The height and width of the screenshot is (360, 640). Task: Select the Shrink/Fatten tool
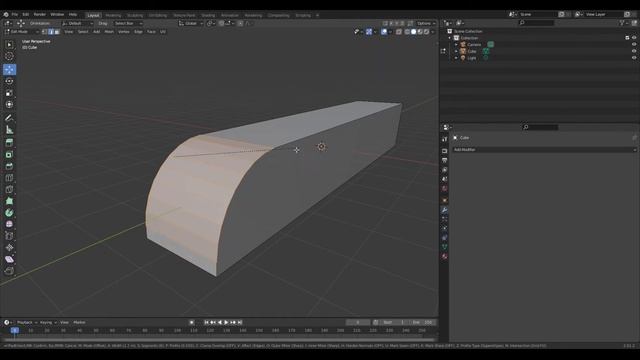pos(9,247)
